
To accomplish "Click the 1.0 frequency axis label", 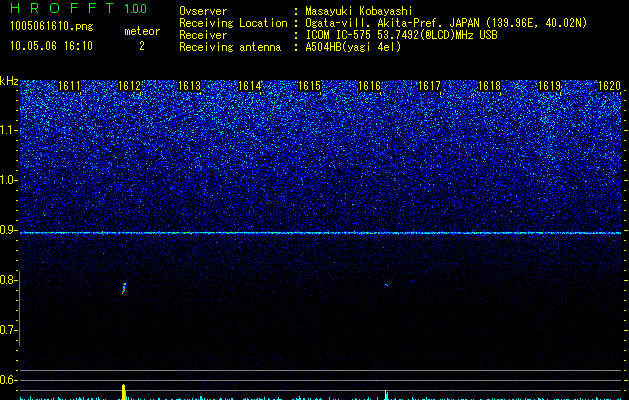I will pos(9,180).
